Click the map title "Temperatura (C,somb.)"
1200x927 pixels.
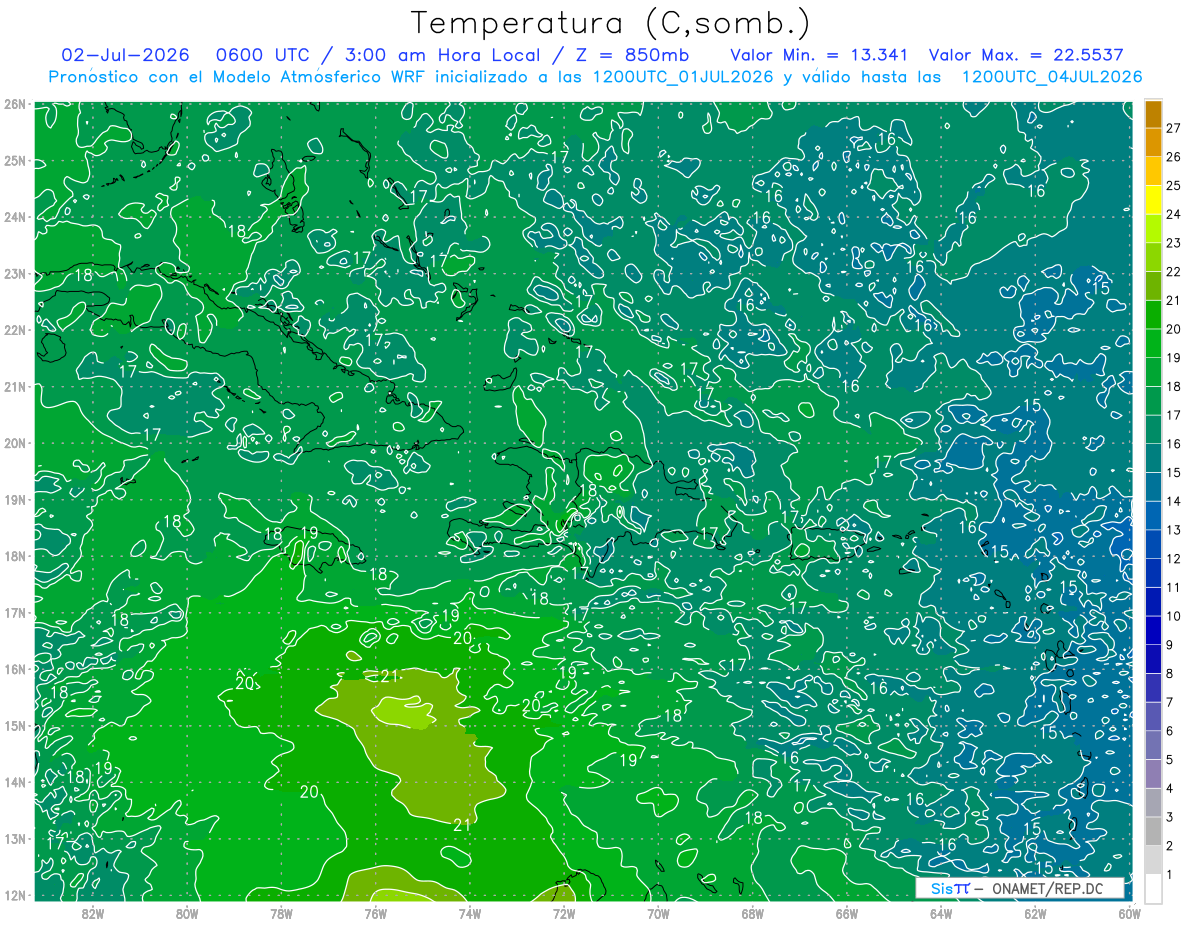coord(610,22)
